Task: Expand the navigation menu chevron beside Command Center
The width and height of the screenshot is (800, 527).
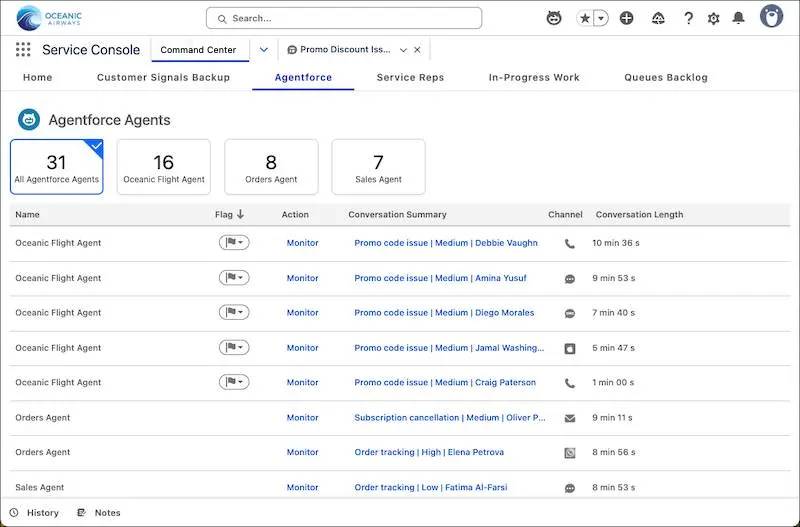Action: [264, 49]
